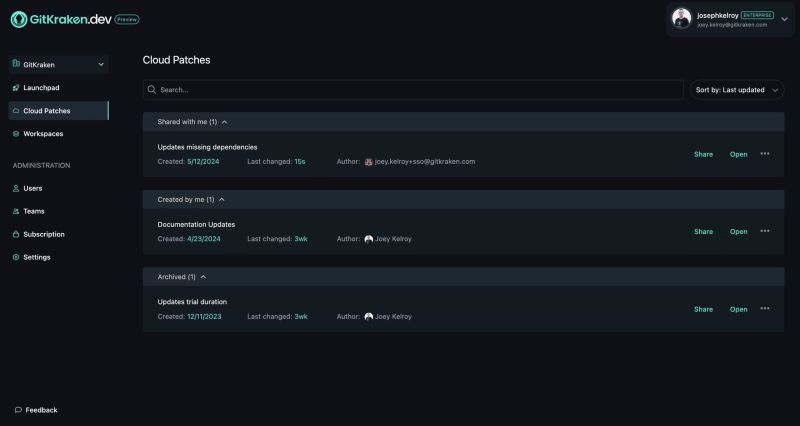Click the Users person icon
Viewport: 800px width, 426px height.
pyautogui.click(x=16, y=188)
